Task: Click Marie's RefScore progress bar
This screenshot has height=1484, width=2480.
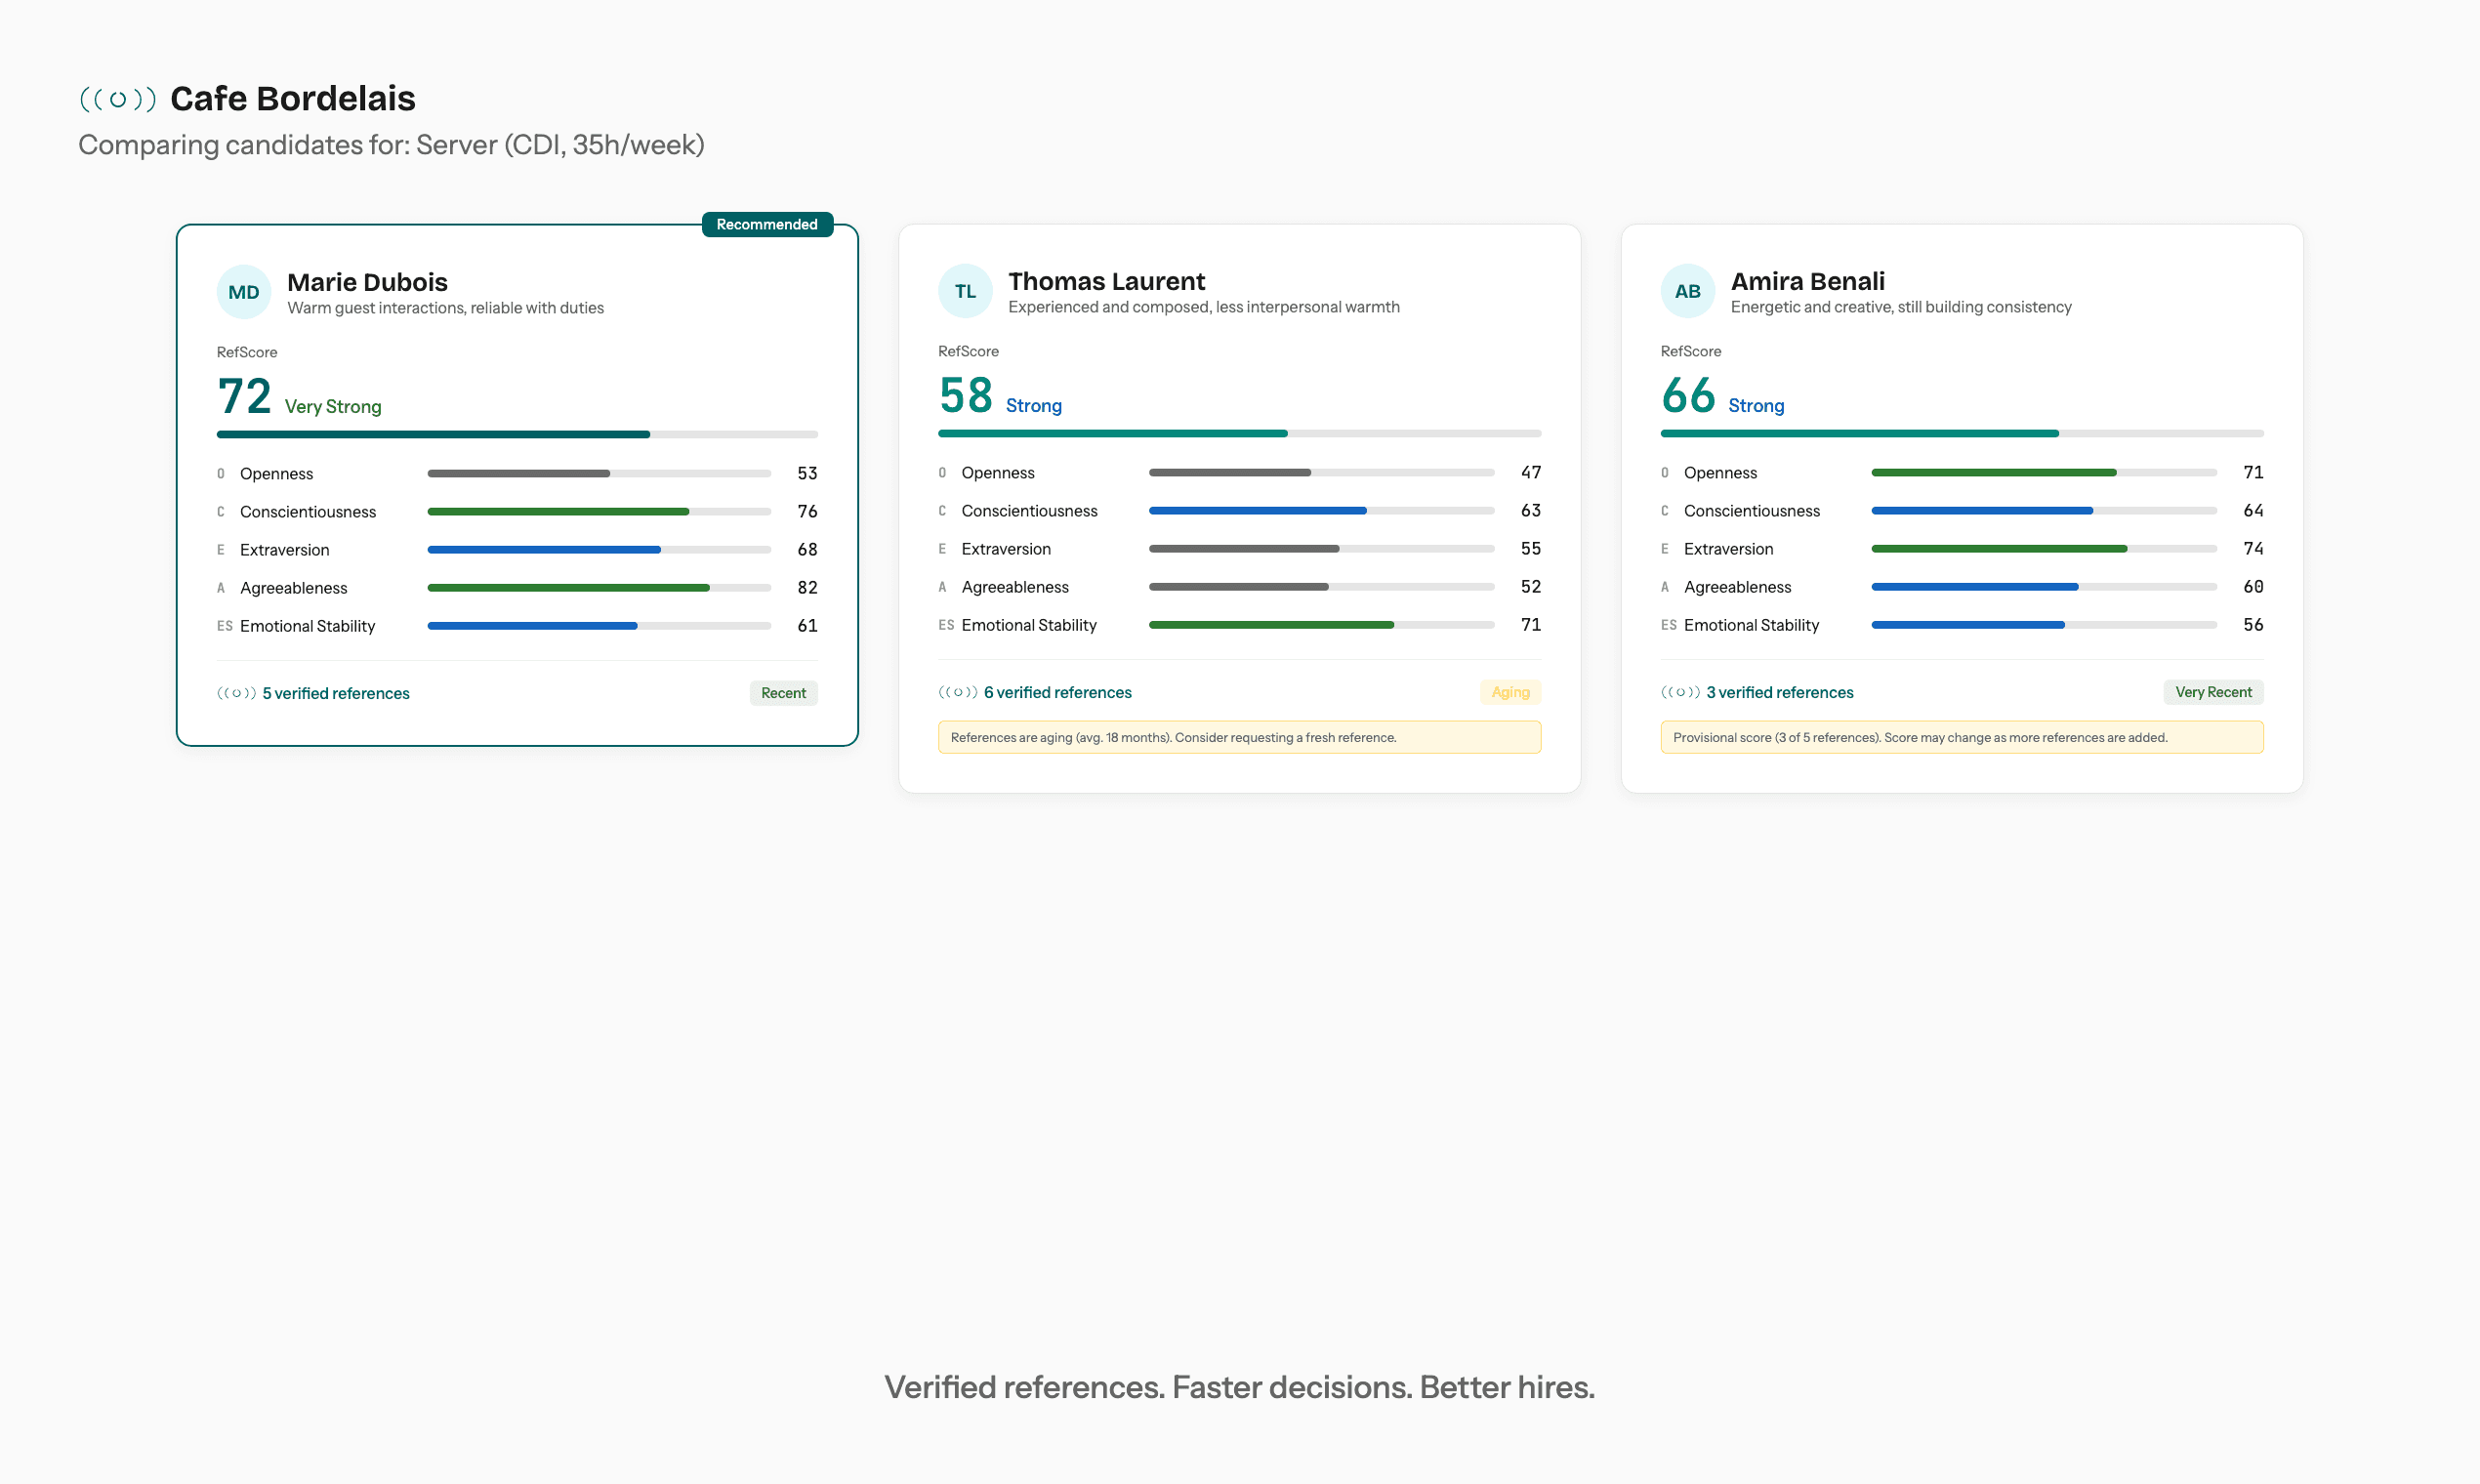Action: coord(517,433)
